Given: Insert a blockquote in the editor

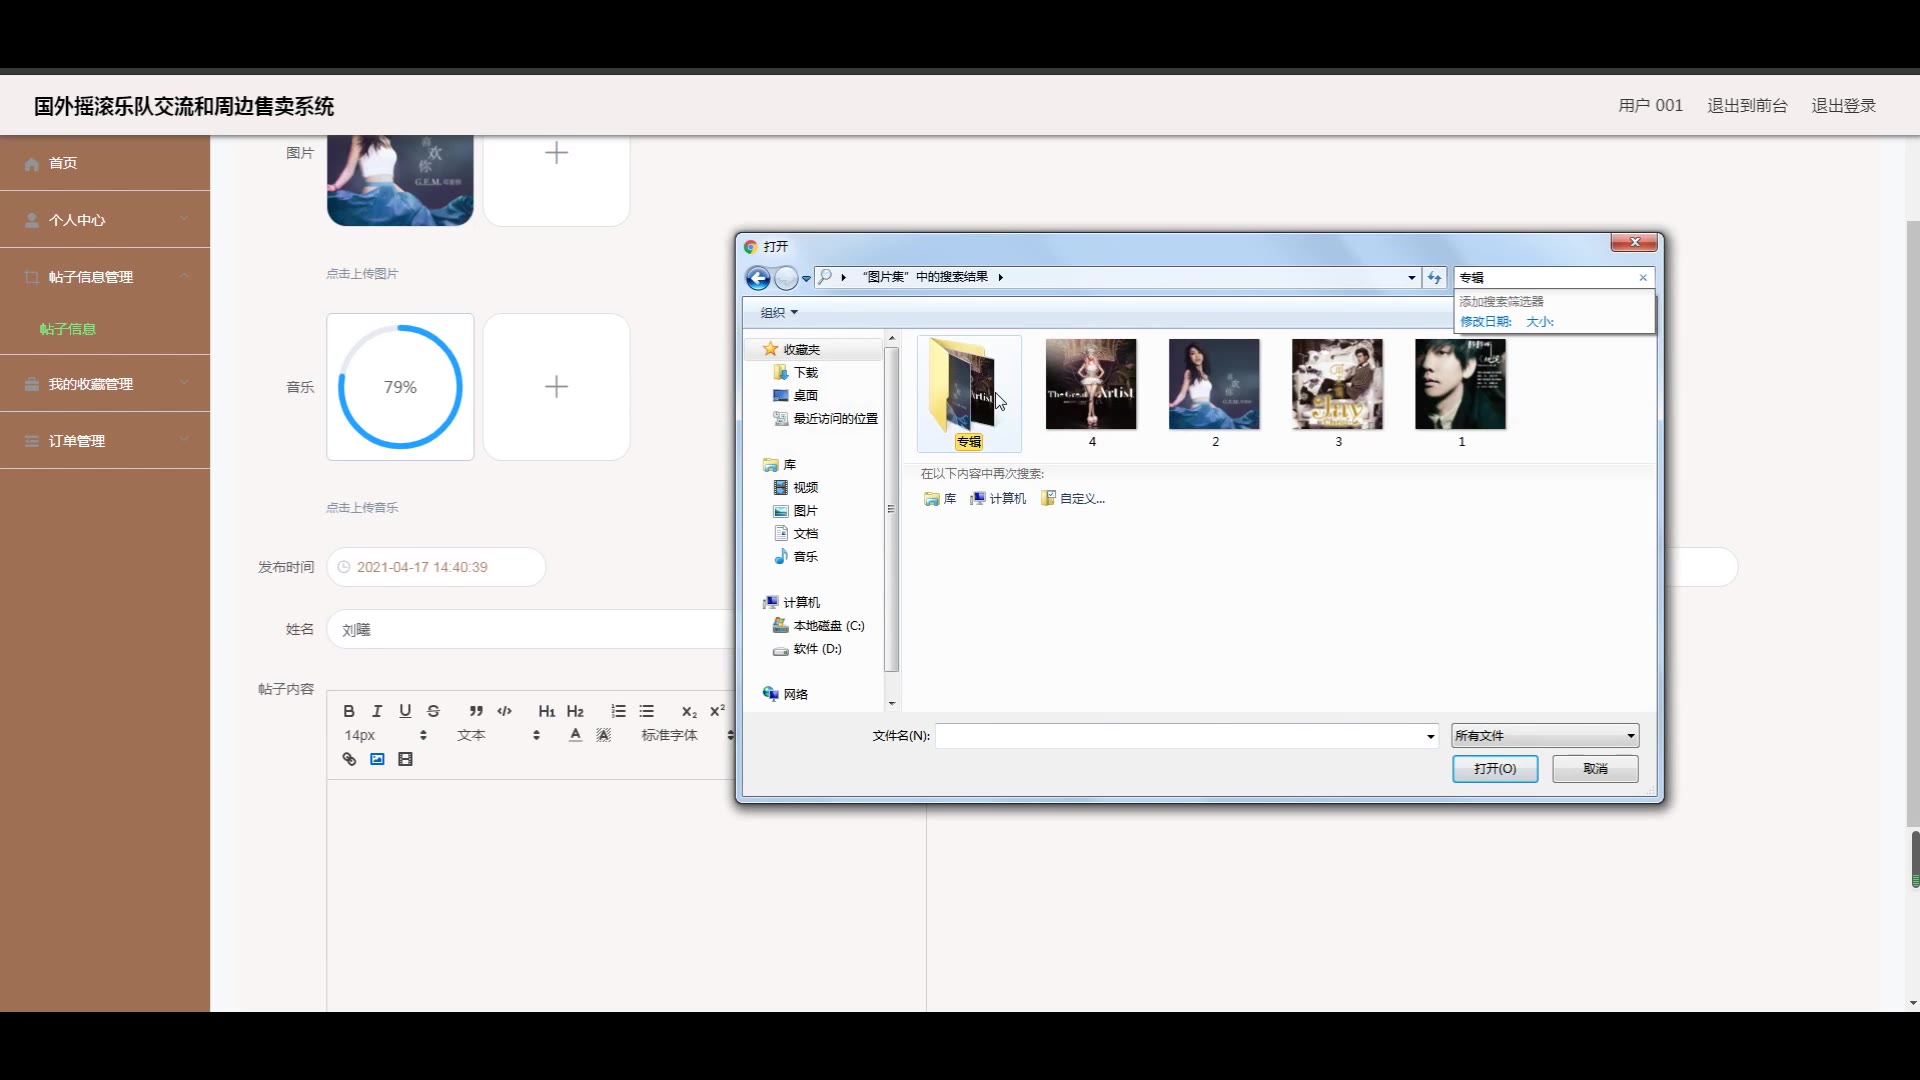Looking at the screenshot, I should [476, 711].
